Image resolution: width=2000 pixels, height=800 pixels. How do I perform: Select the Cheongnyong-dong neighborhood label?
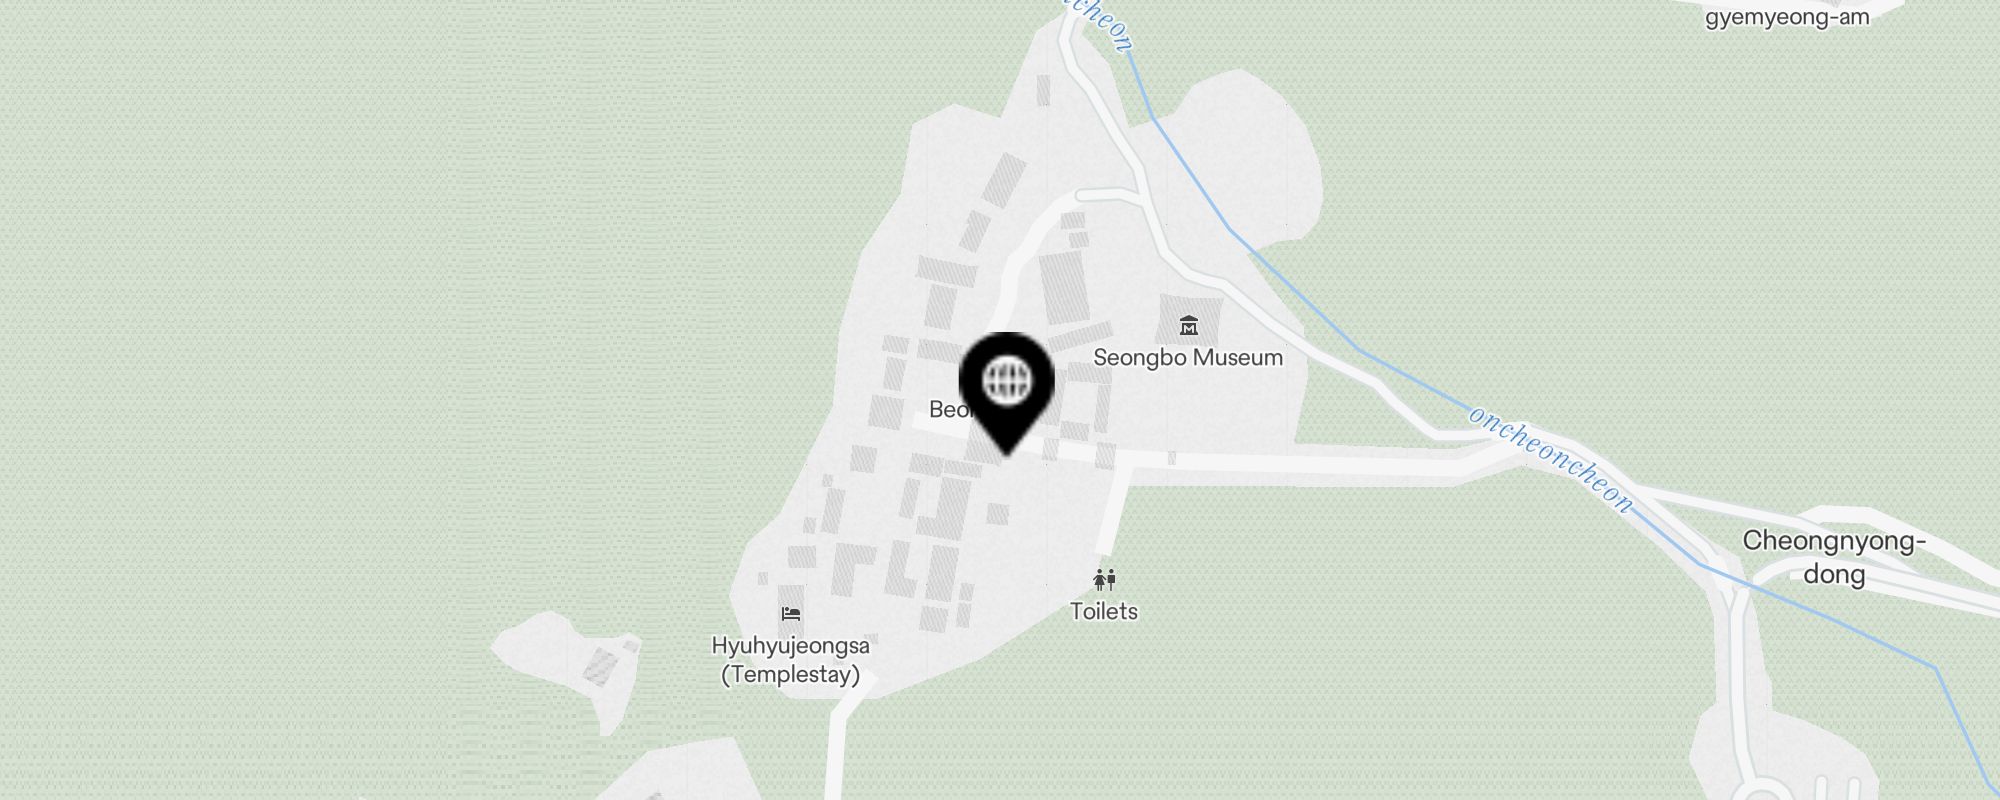point(1834,557)
